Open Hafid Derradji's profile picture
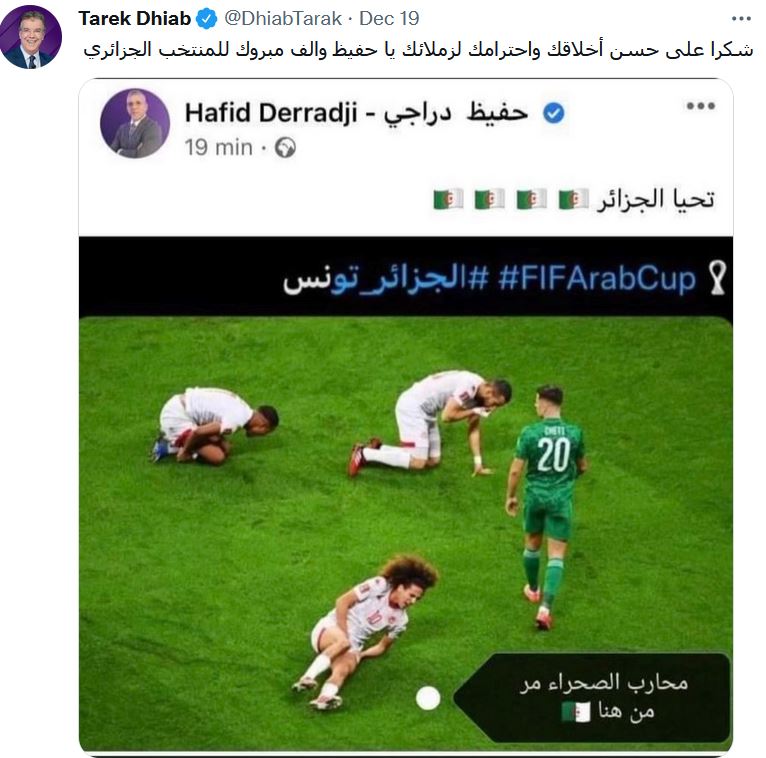The image size is (766, 758). 135,123
